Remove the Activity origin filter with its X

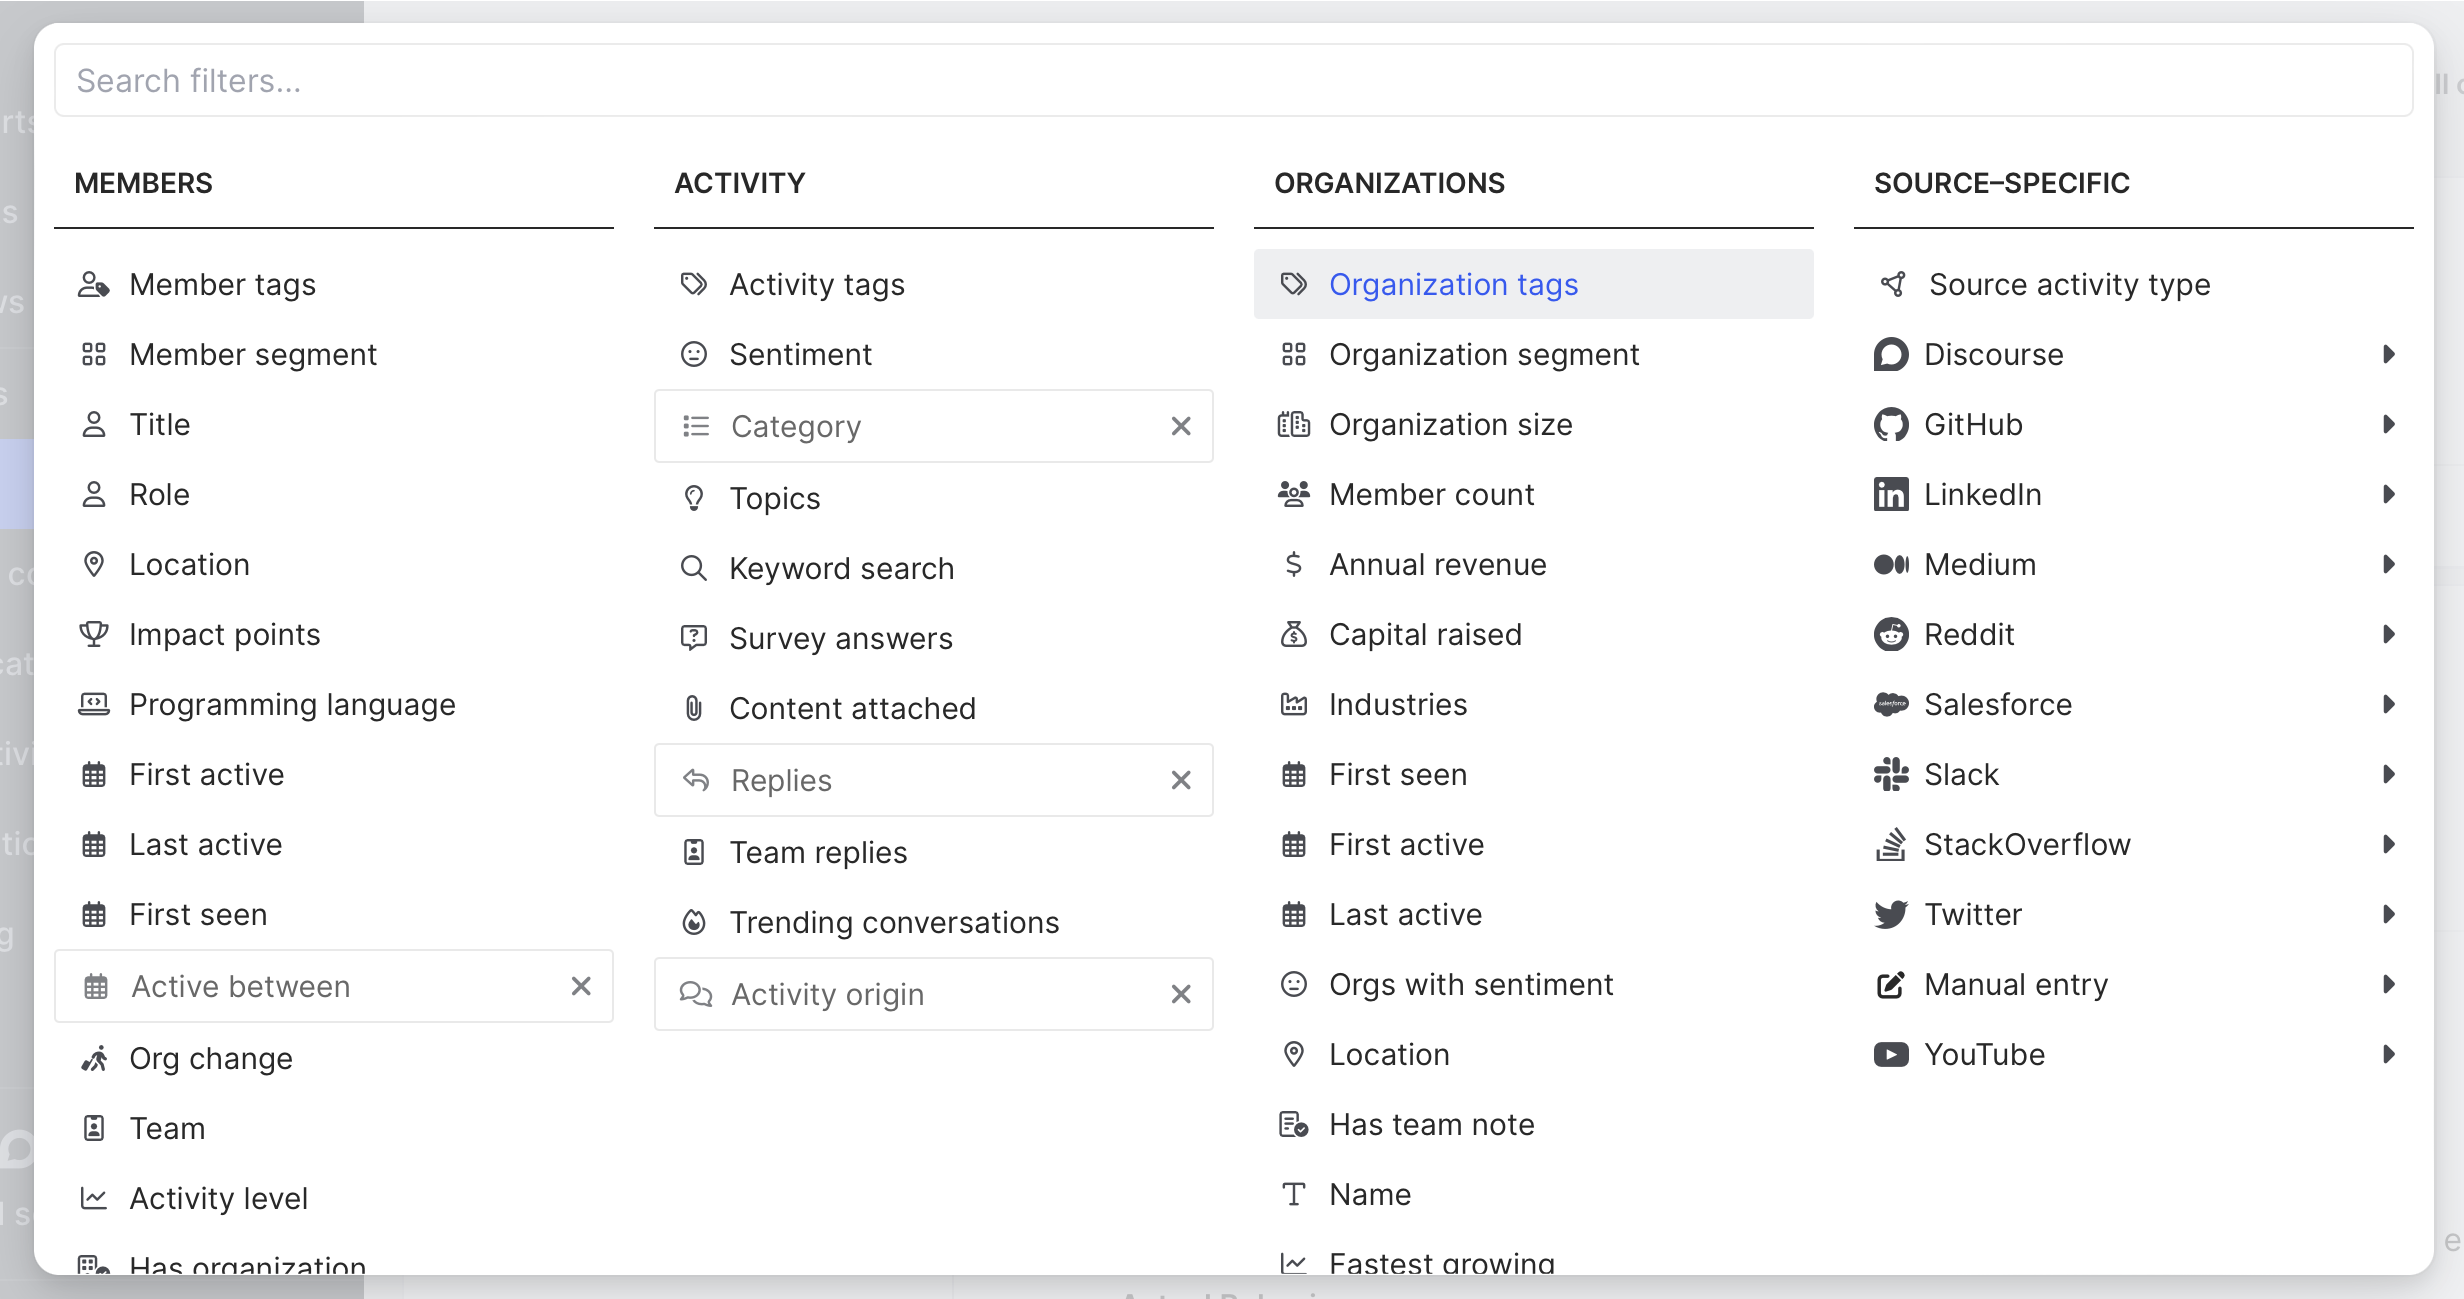click(x=1181, y=995)
